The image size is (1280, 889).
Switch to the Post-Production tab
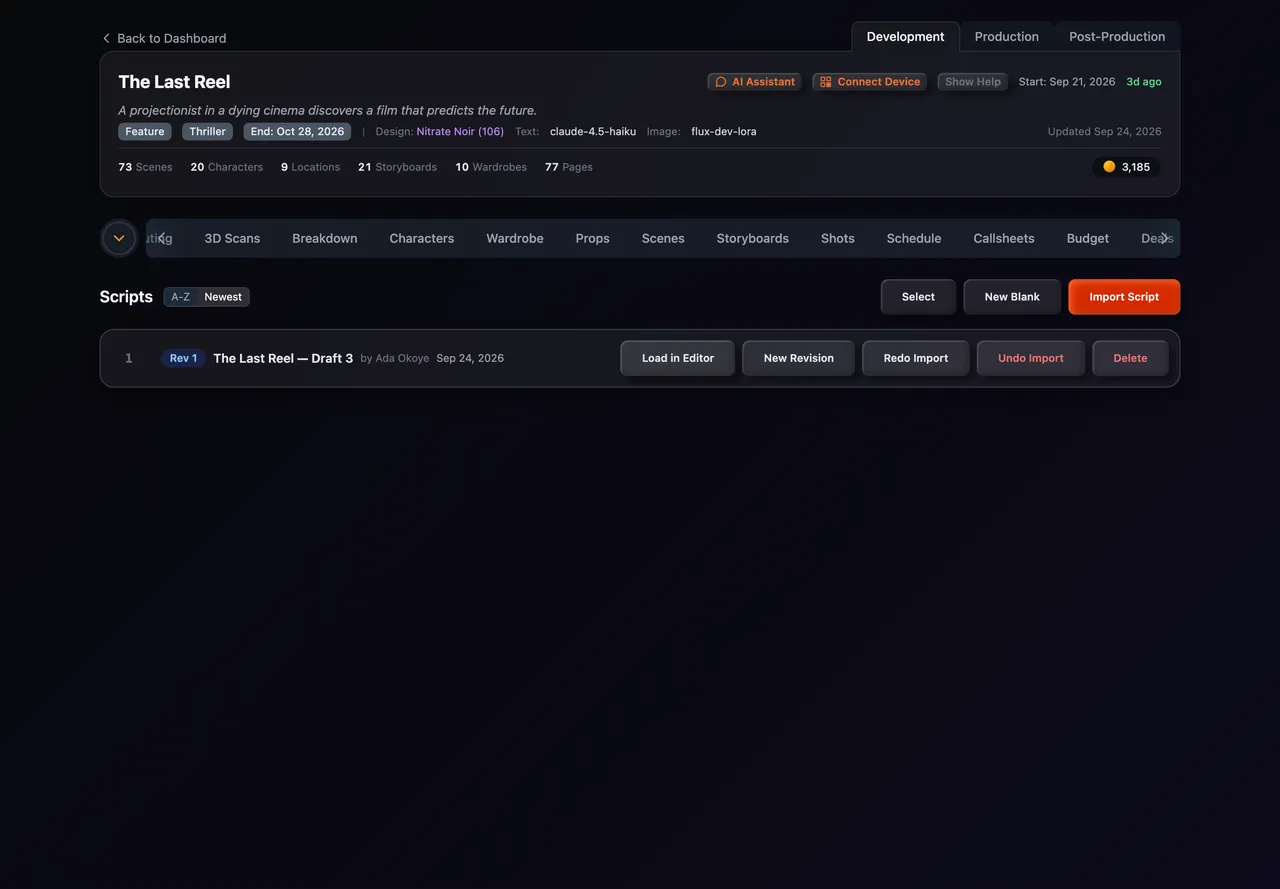(1117, 37)
